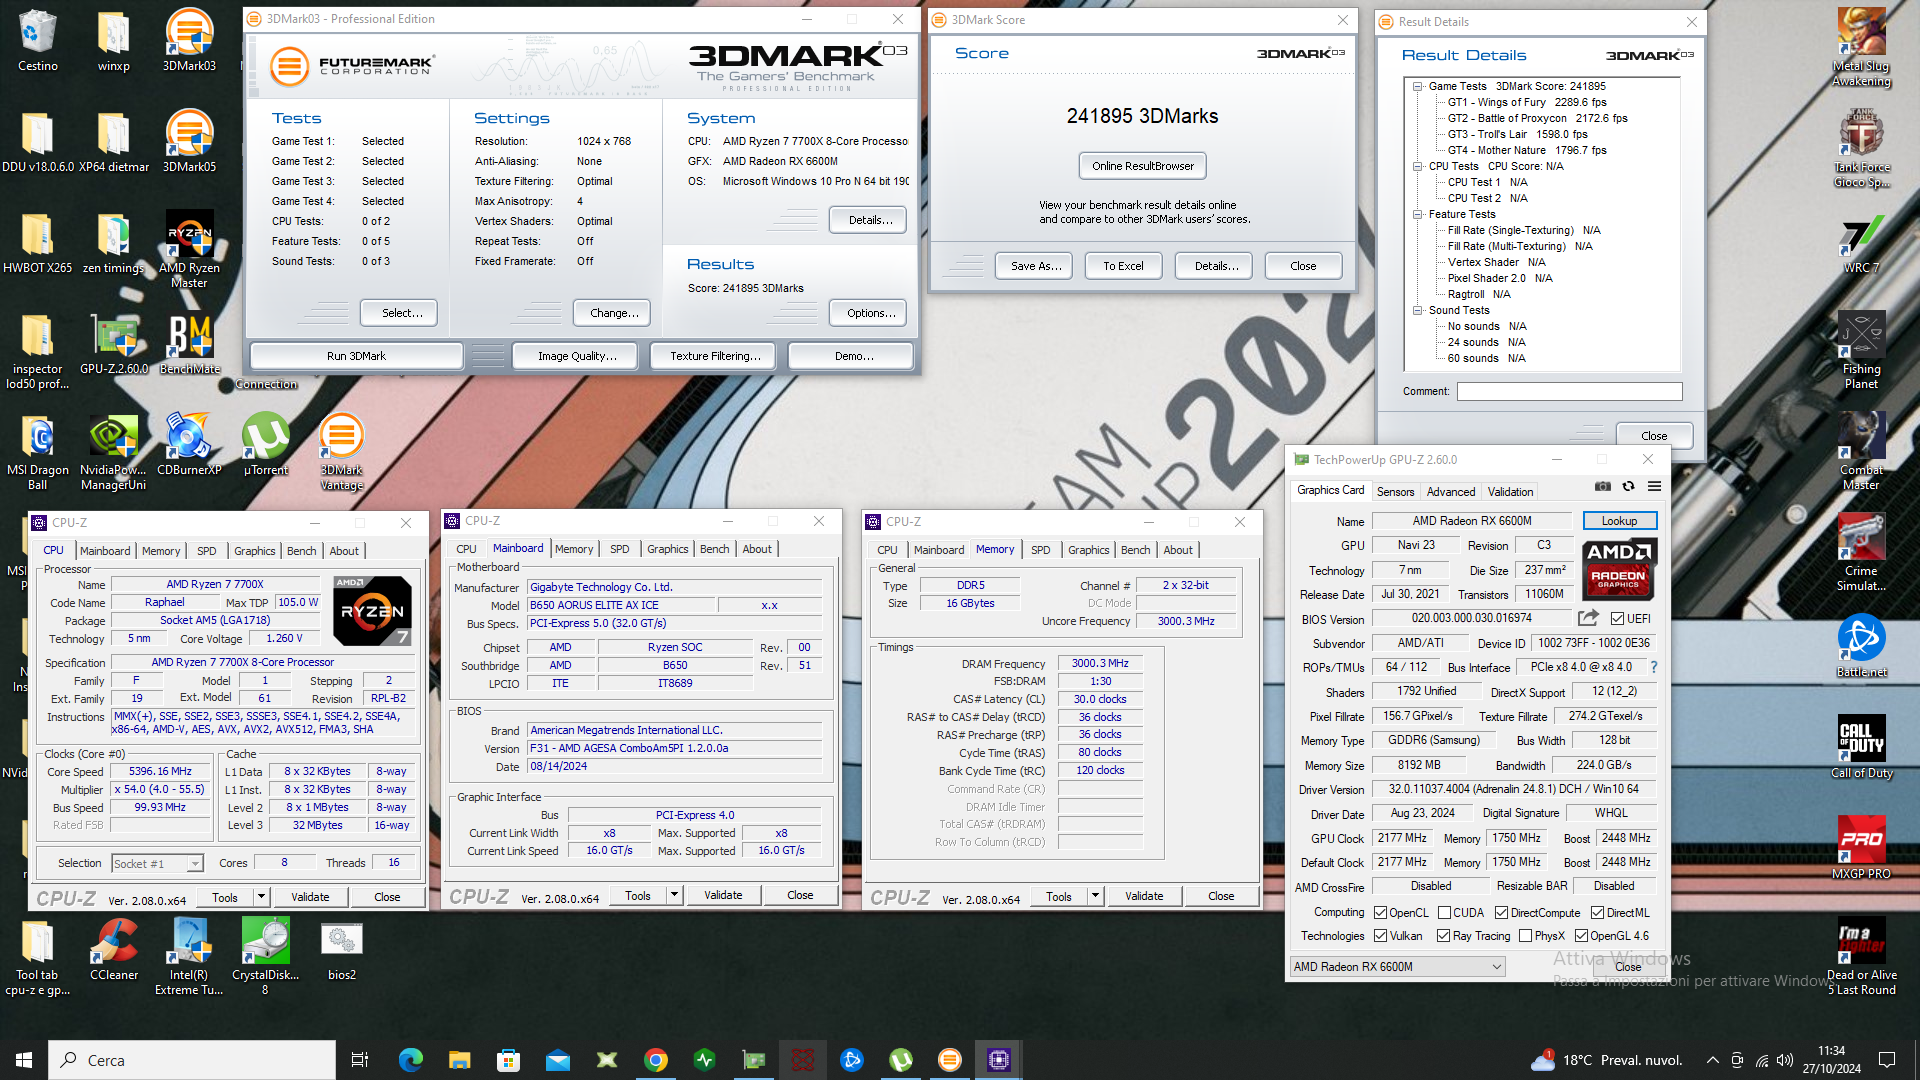The width and height of the screenshot is (1920, 1080).
Task: Open the MXGP PRO desktop icon
Action: (x=1861, y=848)
